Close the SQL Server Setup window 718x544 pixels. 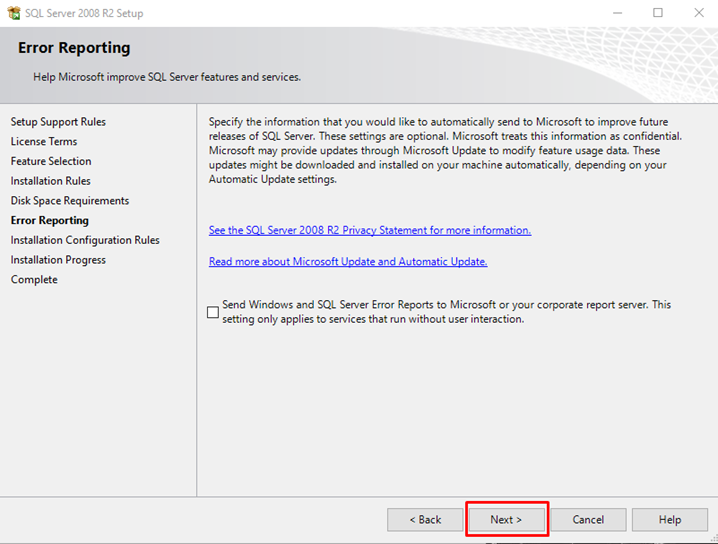pyautogui.click(x=698, y=13)
